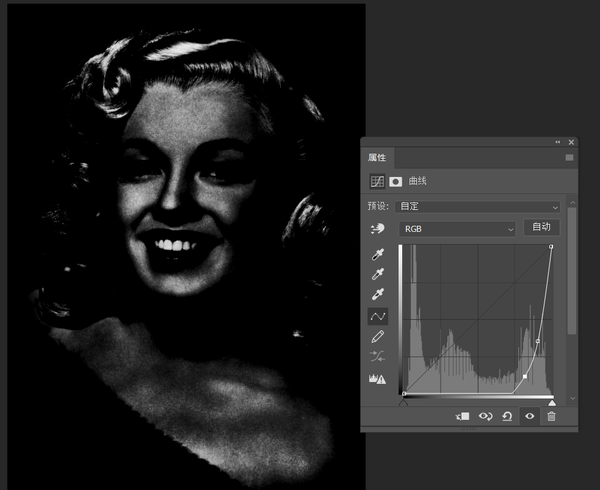Click the black point input slider triangle
Screen dimensions: 600x490
coord(404,402)
